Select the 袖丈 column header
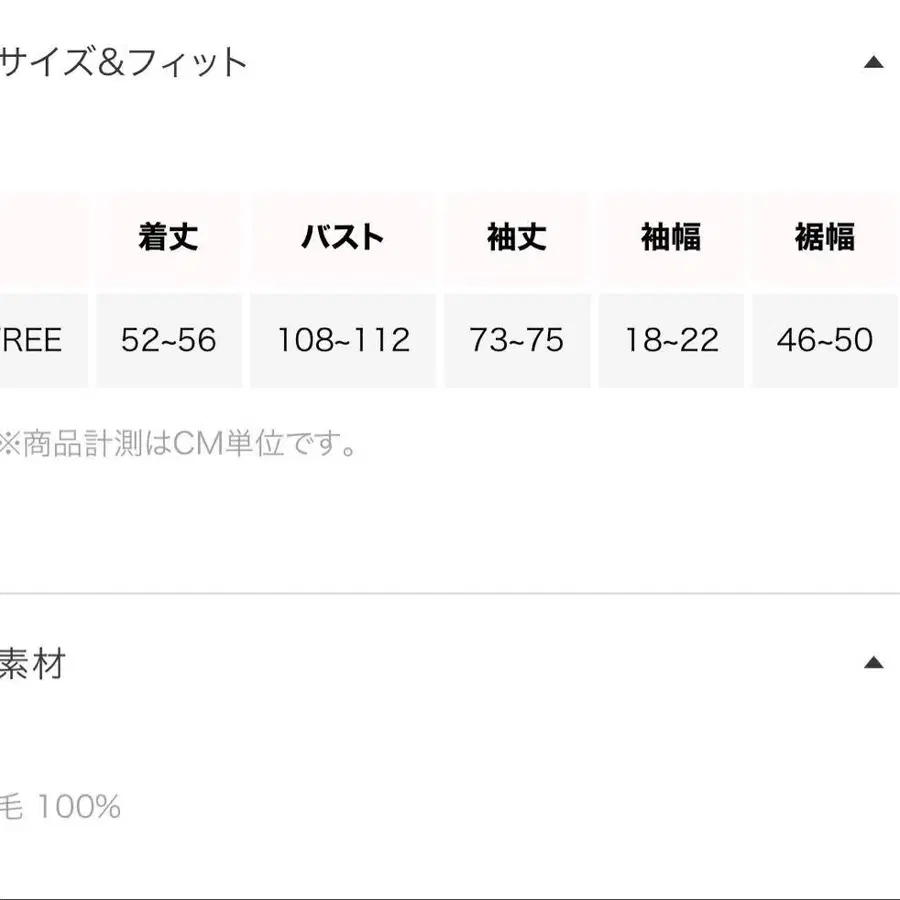The width and height of the screenshot is (900, 900). (x=516, y=237)
